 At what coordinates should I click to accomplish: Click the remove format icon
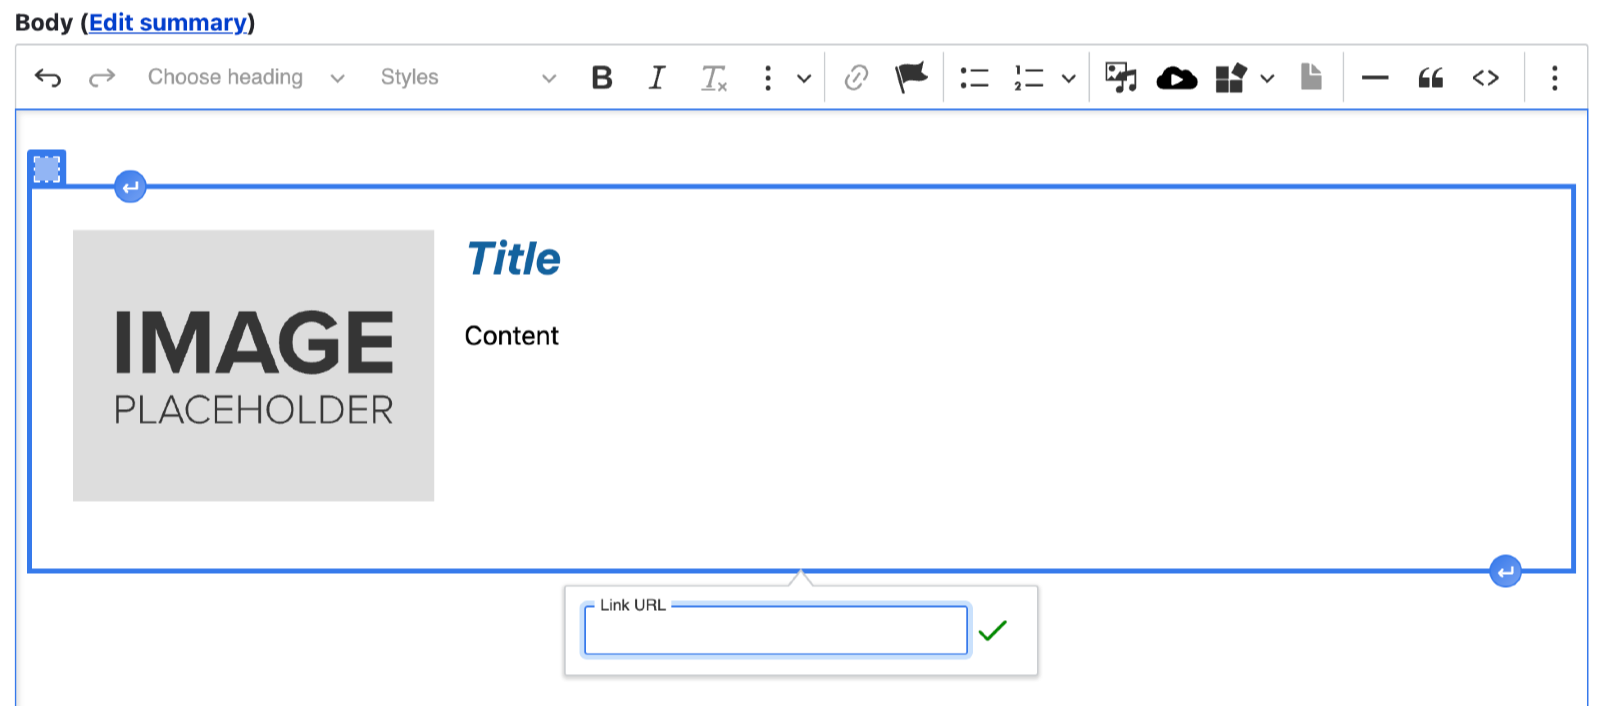click(x=714, y=78)
